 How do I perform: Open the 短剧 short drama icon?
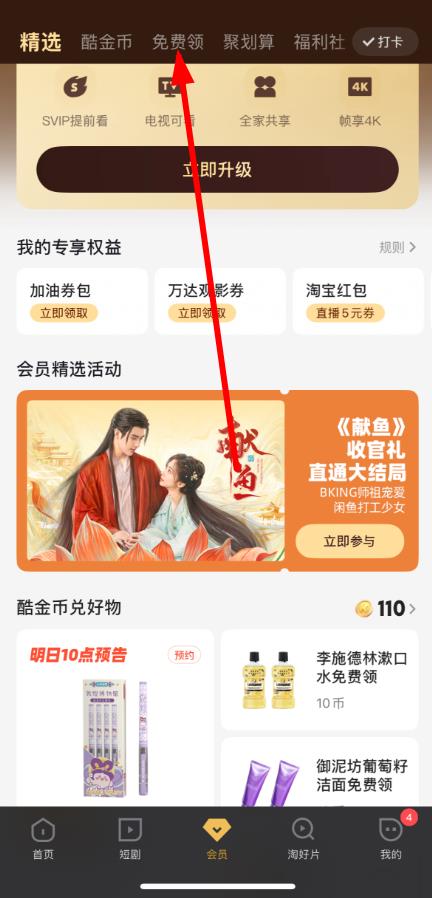(x=129, y=829)
